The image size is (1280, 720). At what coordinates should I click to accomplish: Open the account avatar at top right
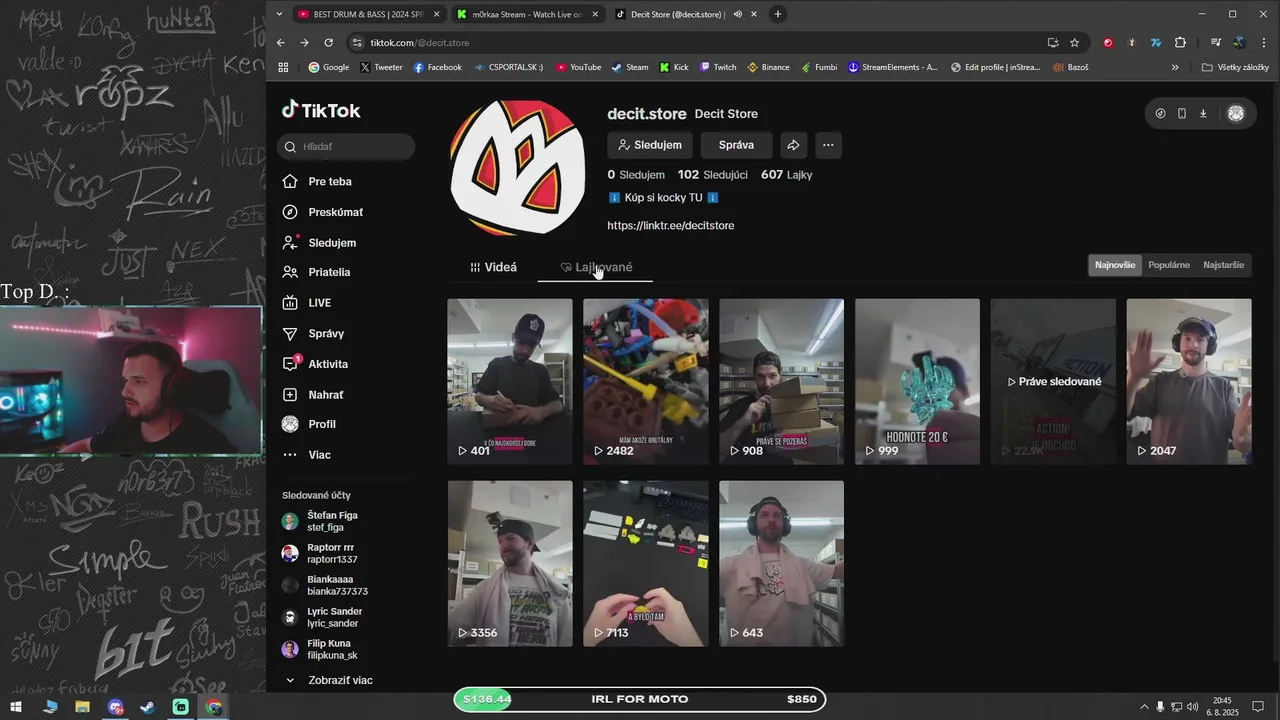tap(1236, 113)
